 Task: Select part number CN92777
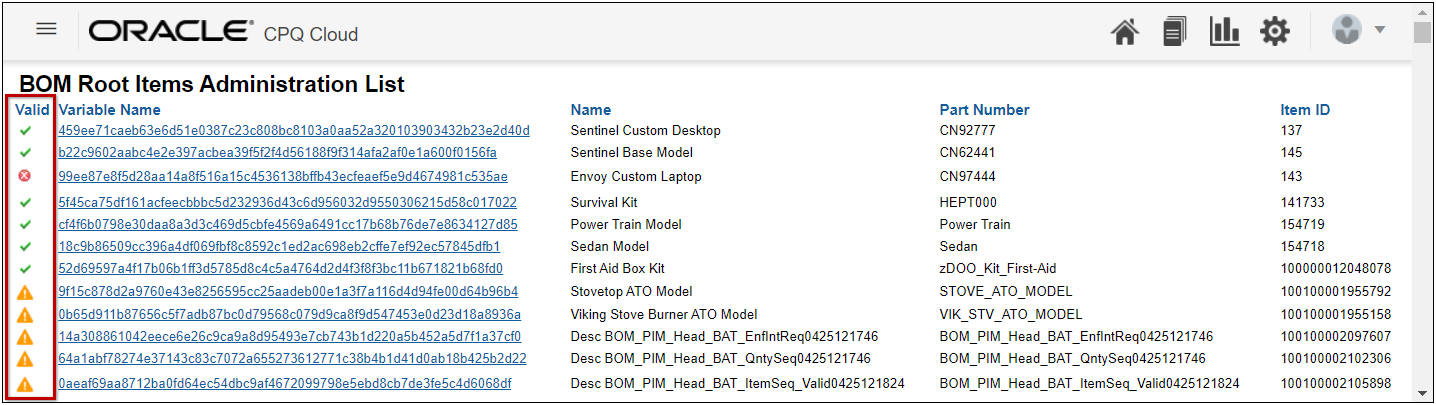tap(966, 131)
